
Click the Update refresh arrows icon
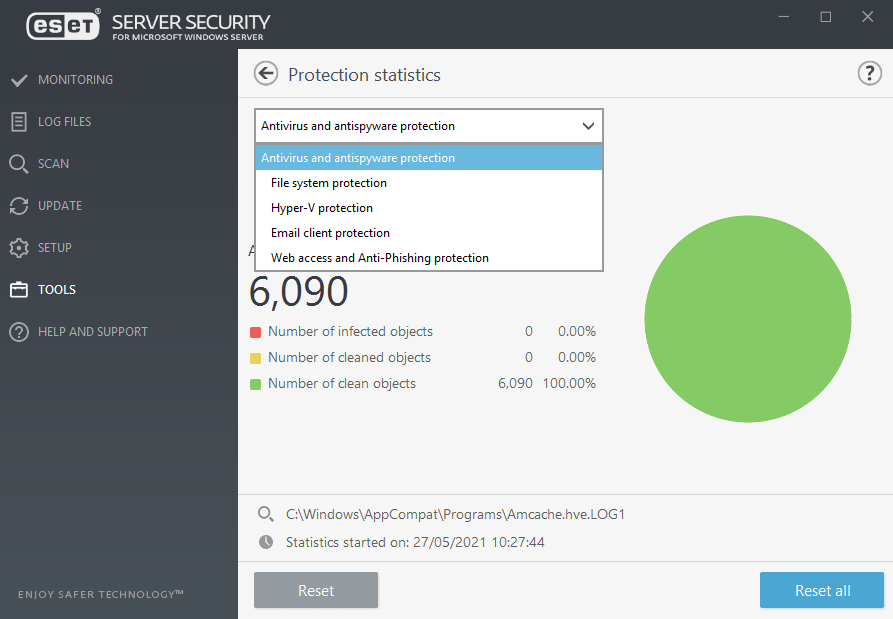[x=19, y=206]
